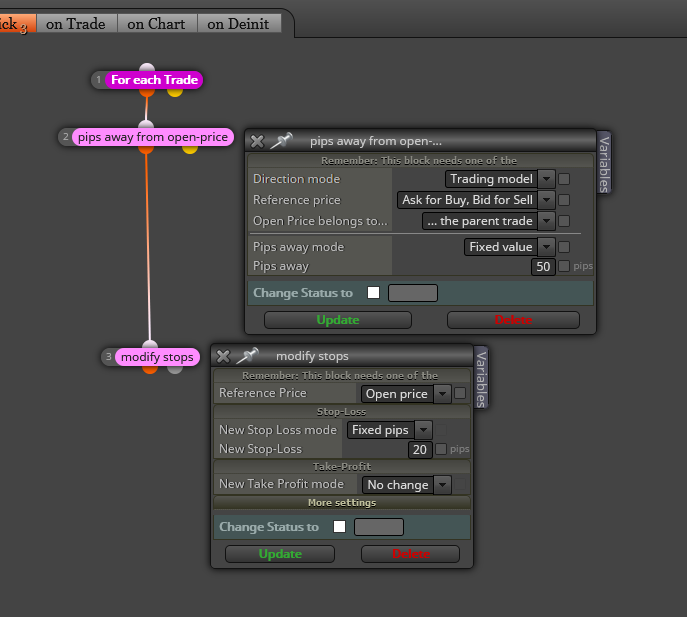Switch to the on Chart tab
Screen dimensions: 687x617
[x=156, y=24]
